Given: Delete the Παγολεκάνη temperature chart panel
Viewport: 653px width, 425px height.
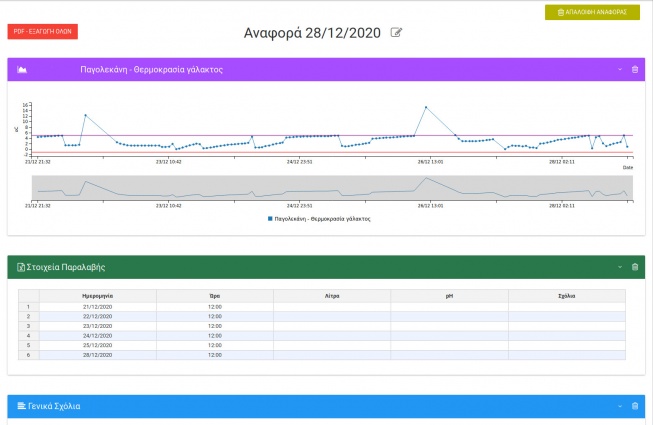Looking at the screenshot, I should point(634,70).
